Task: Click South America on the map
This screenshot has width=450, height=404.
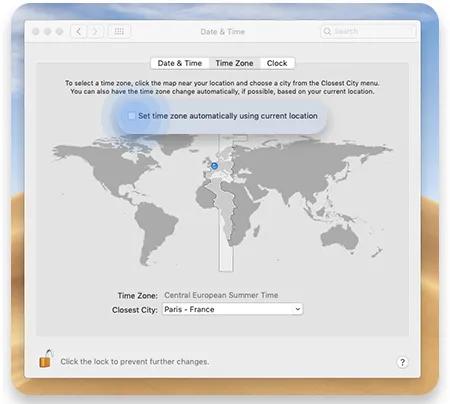Action: tap(156, 230)
